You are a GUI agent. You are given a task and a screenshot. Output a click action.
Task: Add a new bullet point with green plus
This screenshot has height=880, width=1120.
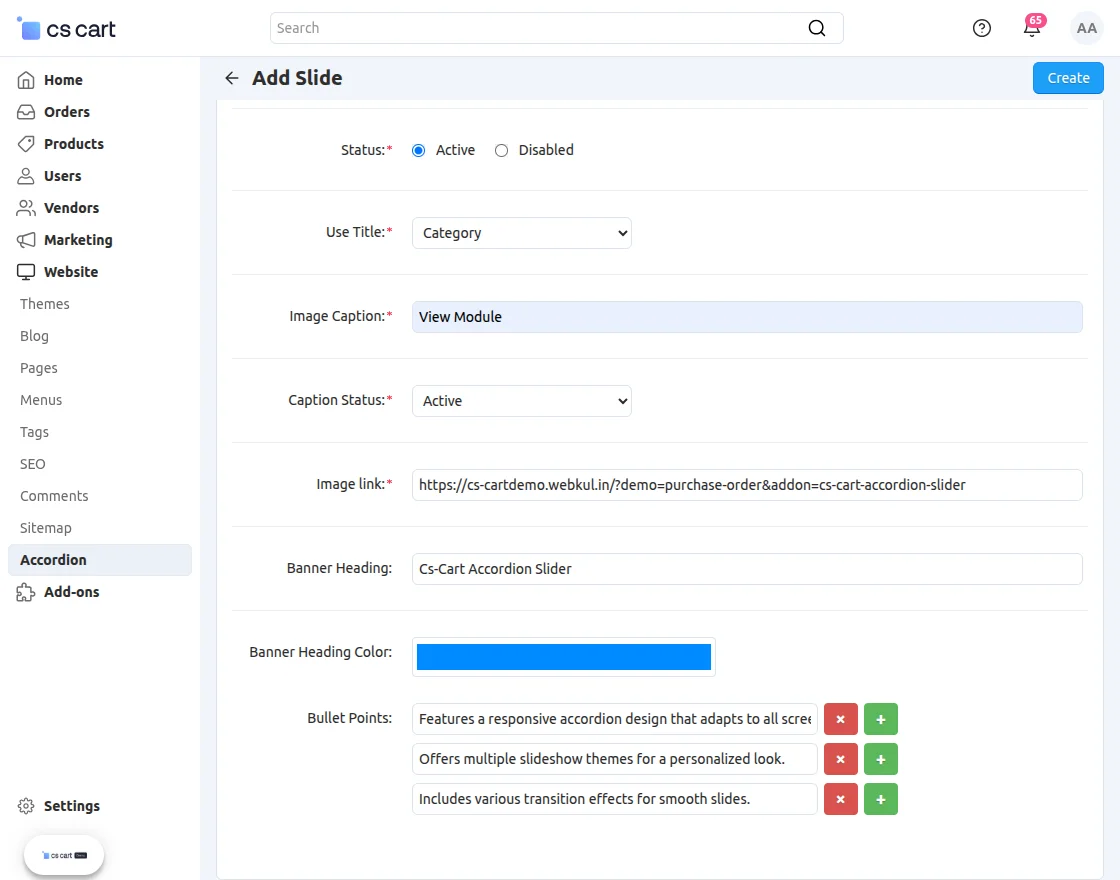[x=880, y=719]
